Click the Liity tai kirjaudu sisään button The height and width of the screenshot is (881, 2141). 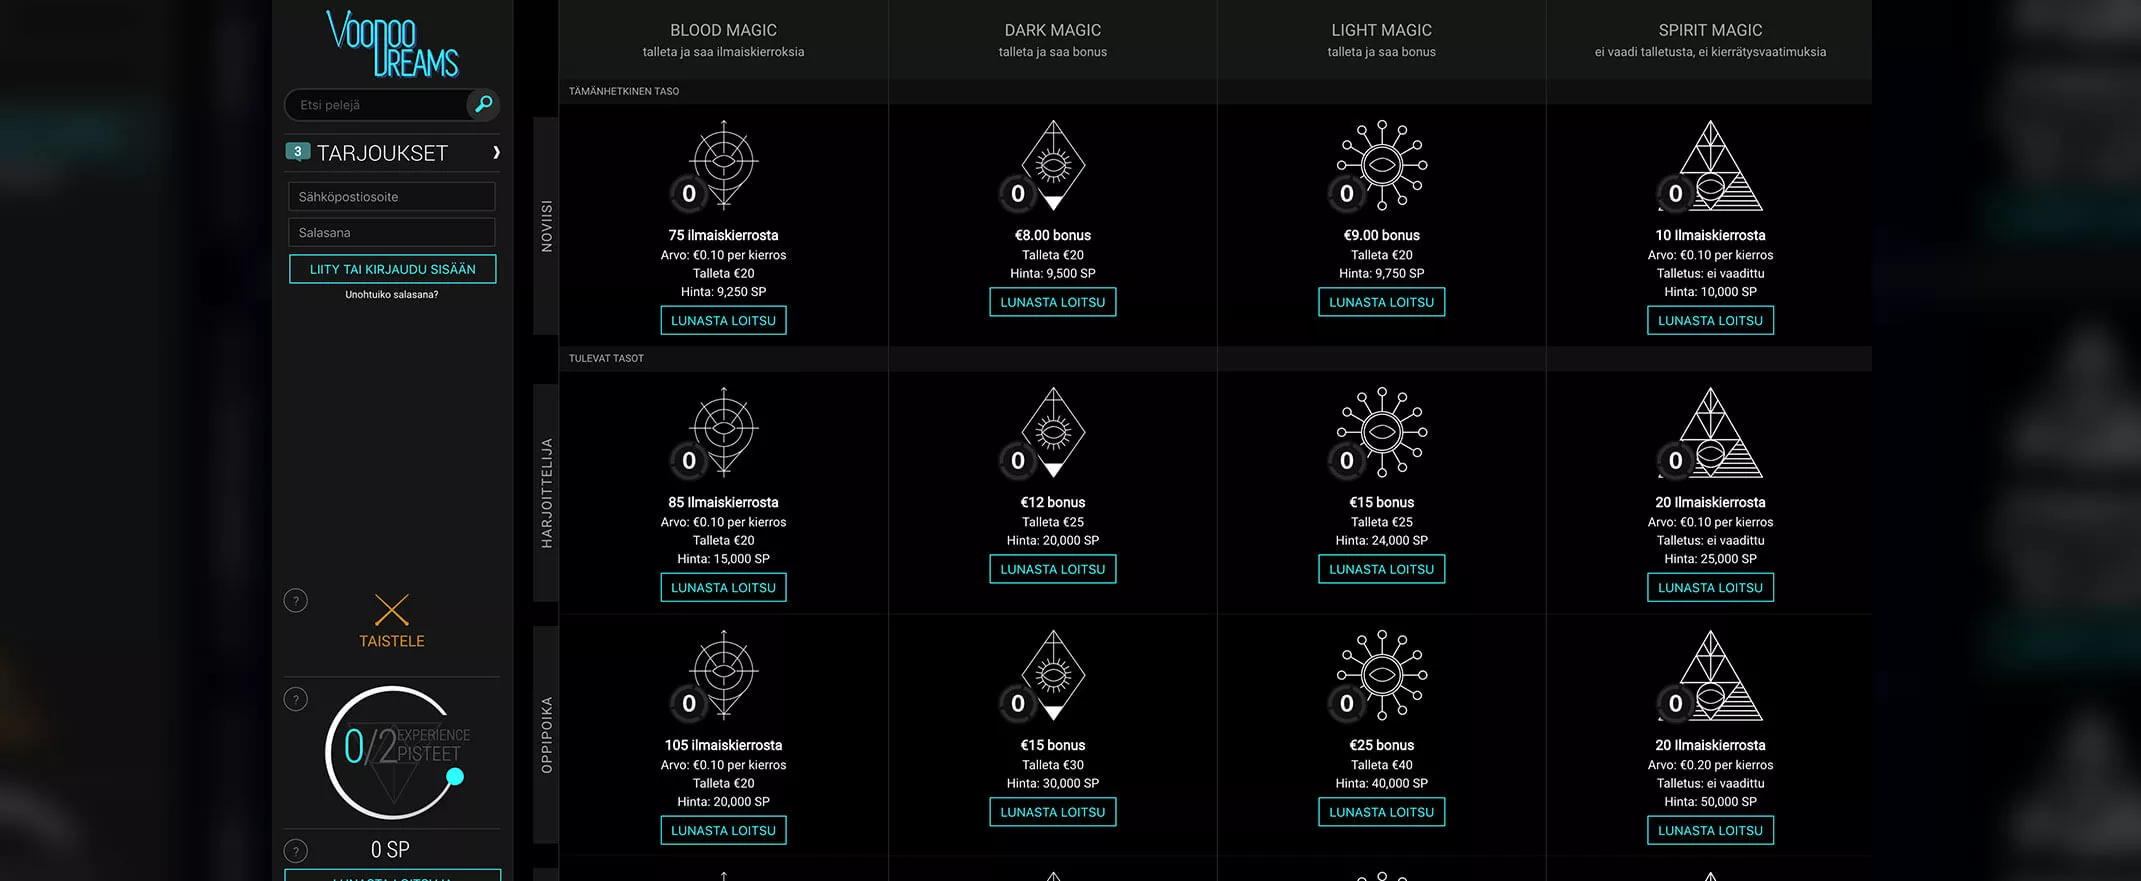(x=393, y=269)
